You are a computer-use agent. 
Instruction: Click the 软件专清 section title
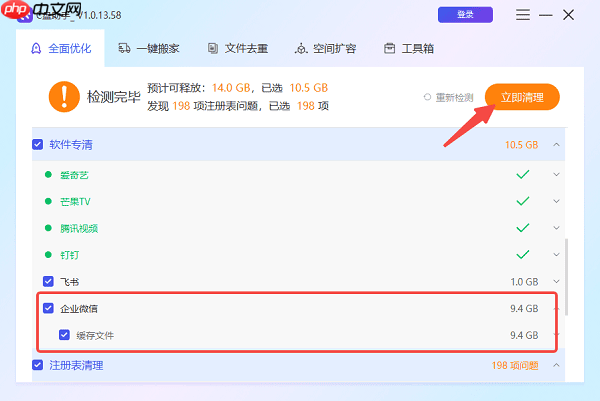(71, 145)
